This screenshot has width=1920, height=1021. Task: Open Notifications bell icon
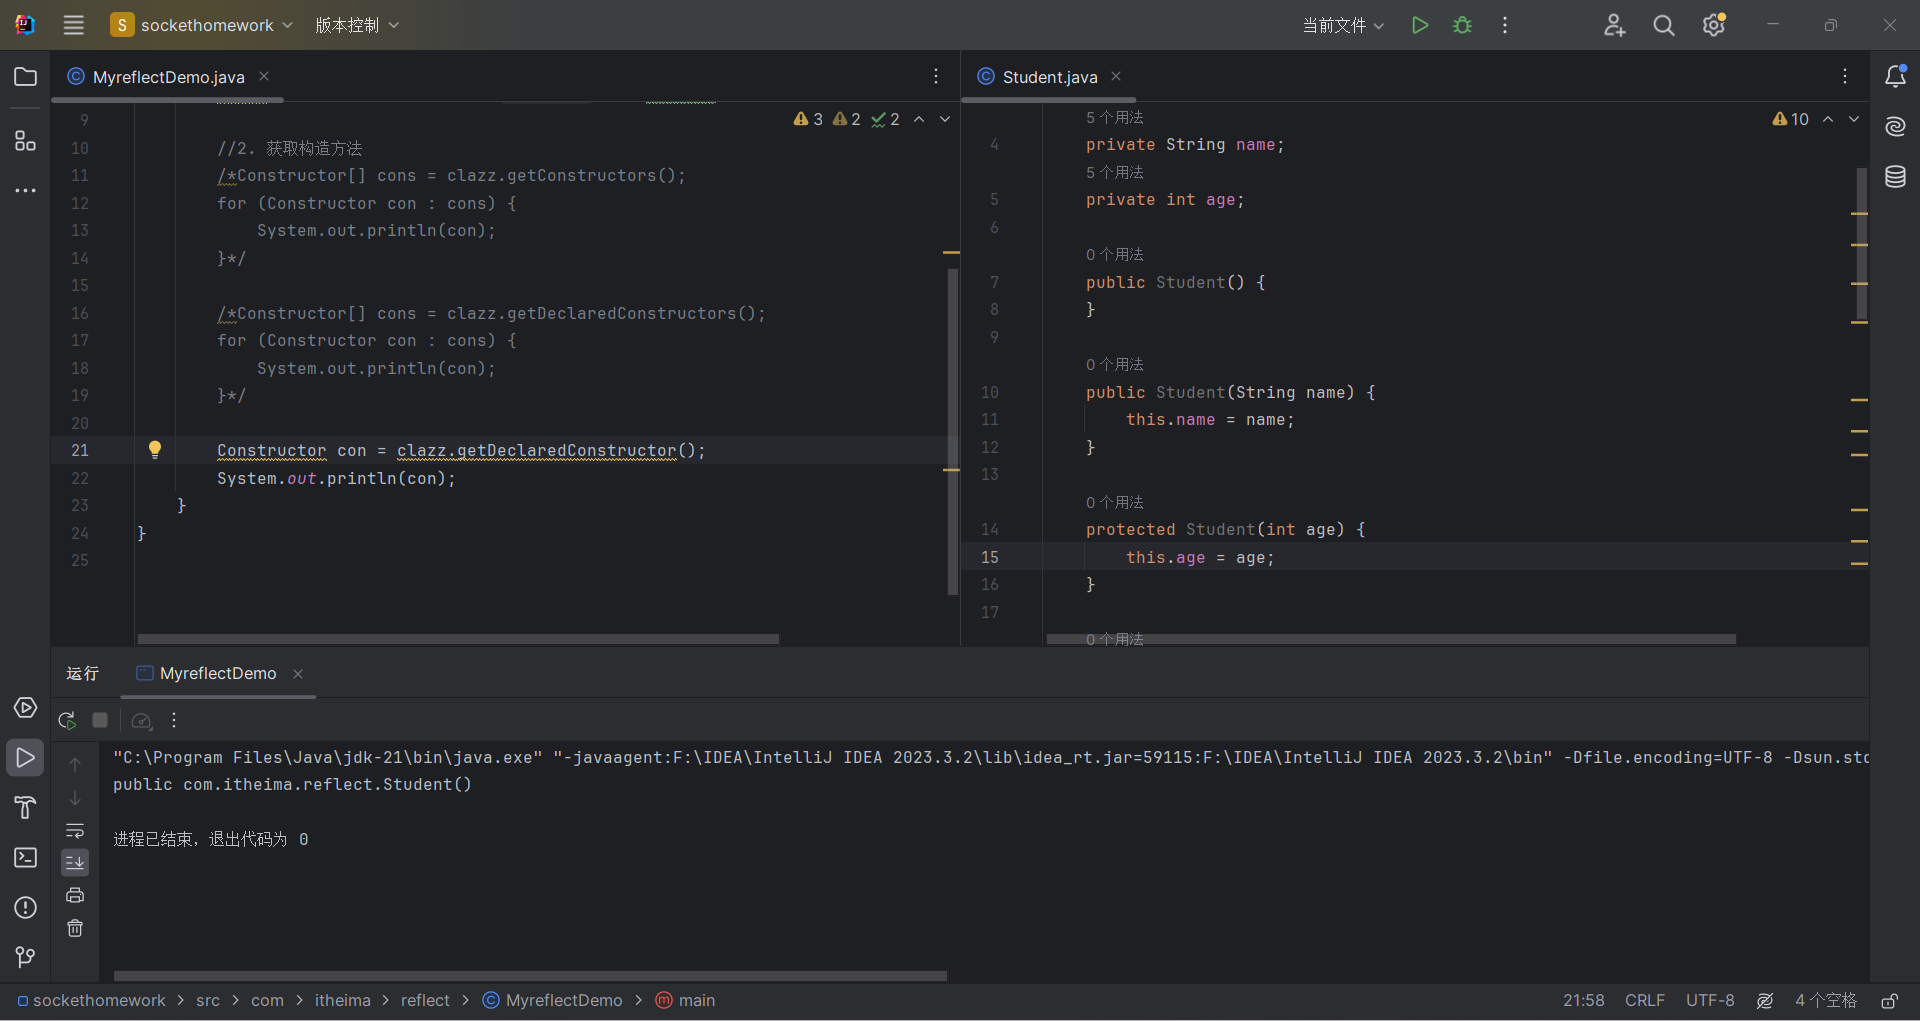tap(1895, 76)
